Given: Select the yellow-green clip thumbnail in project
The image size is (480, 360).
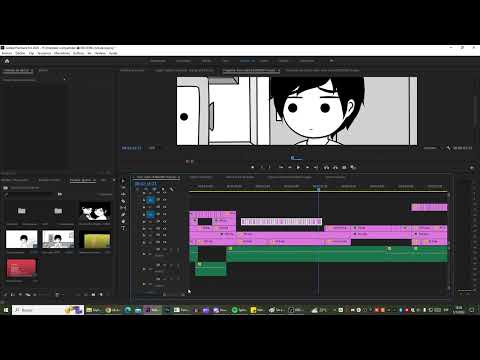Looking at the screenshot, I should click(95, 241).
